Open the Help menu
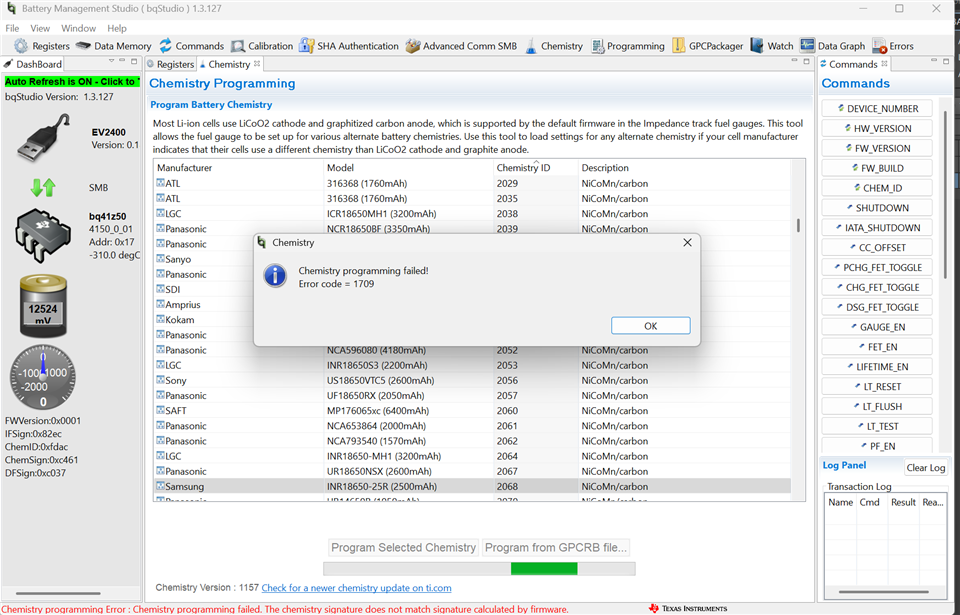The image size is (960, 615). pyautogui.click(x=117, y=28)
